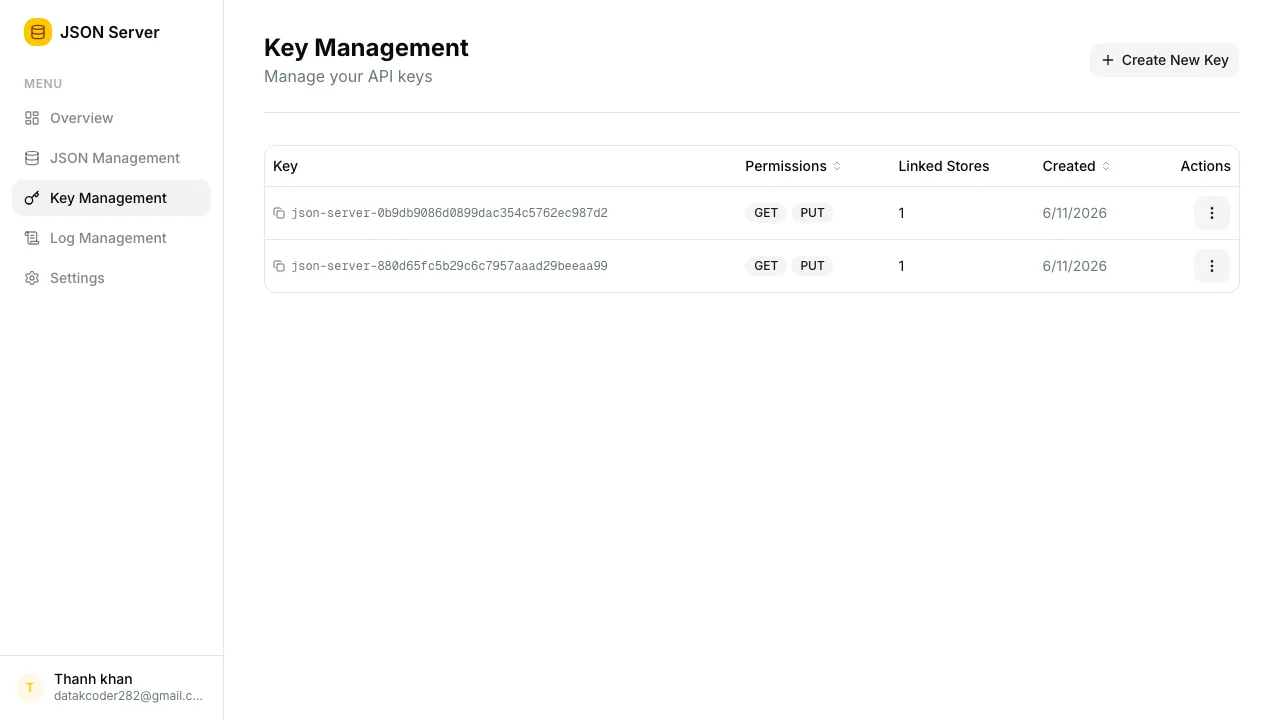Click created date of key ending beeaa99

(1074, 266)
